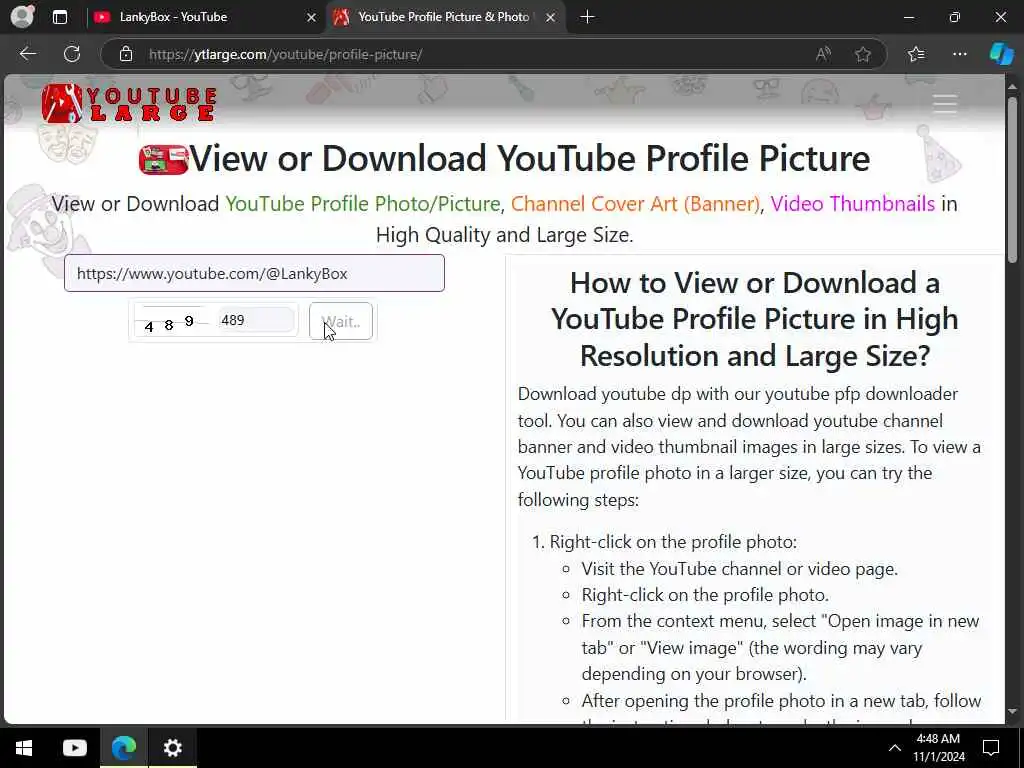The width and height of the screenshot is (1024, 768).
Task: Add this page to favorites
Action: coord(863,54)
